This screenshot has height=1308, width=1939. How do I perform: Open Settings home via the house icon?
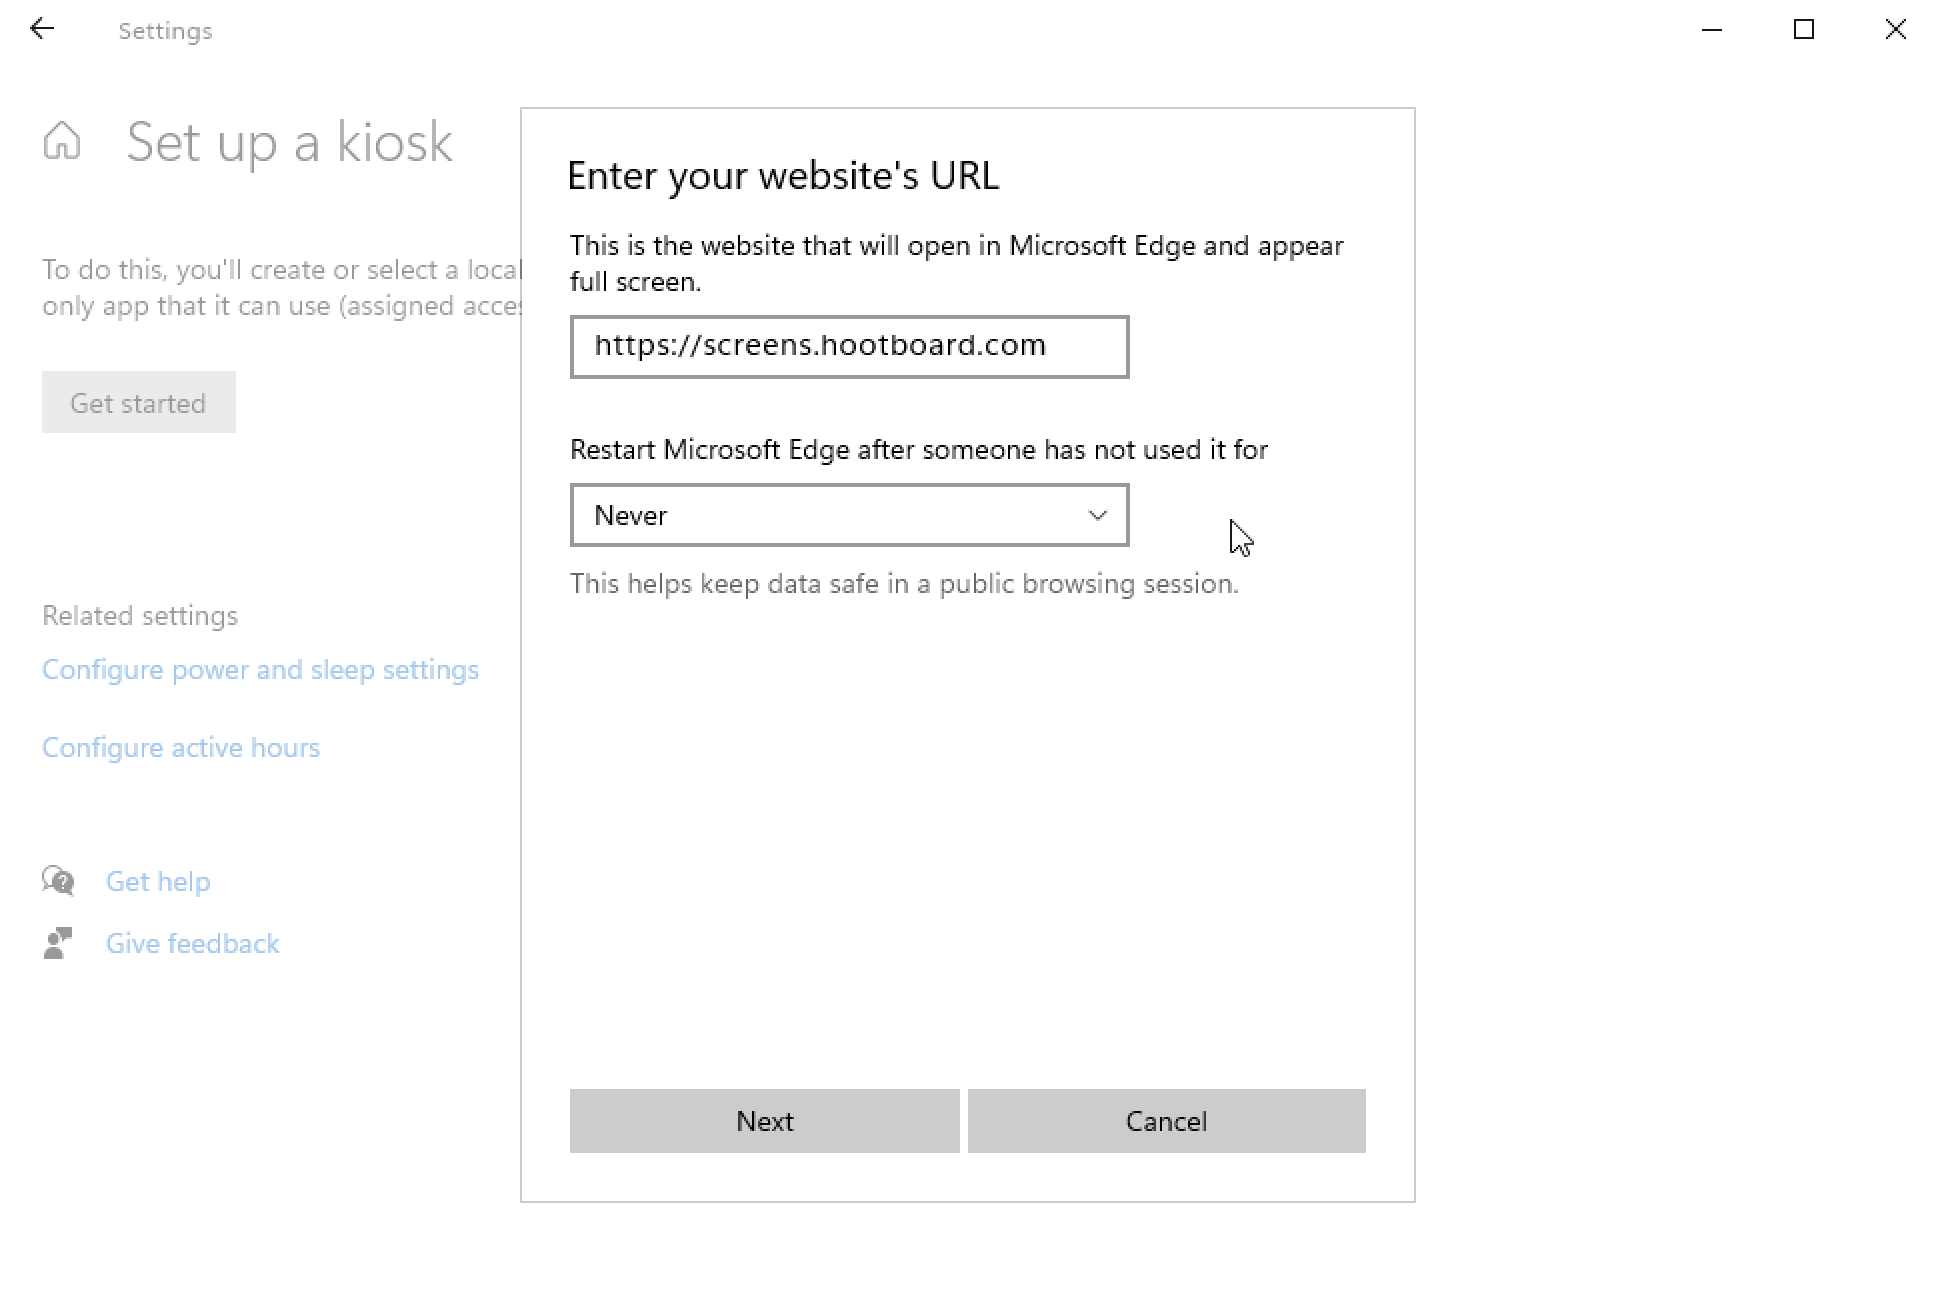[62, 141]
